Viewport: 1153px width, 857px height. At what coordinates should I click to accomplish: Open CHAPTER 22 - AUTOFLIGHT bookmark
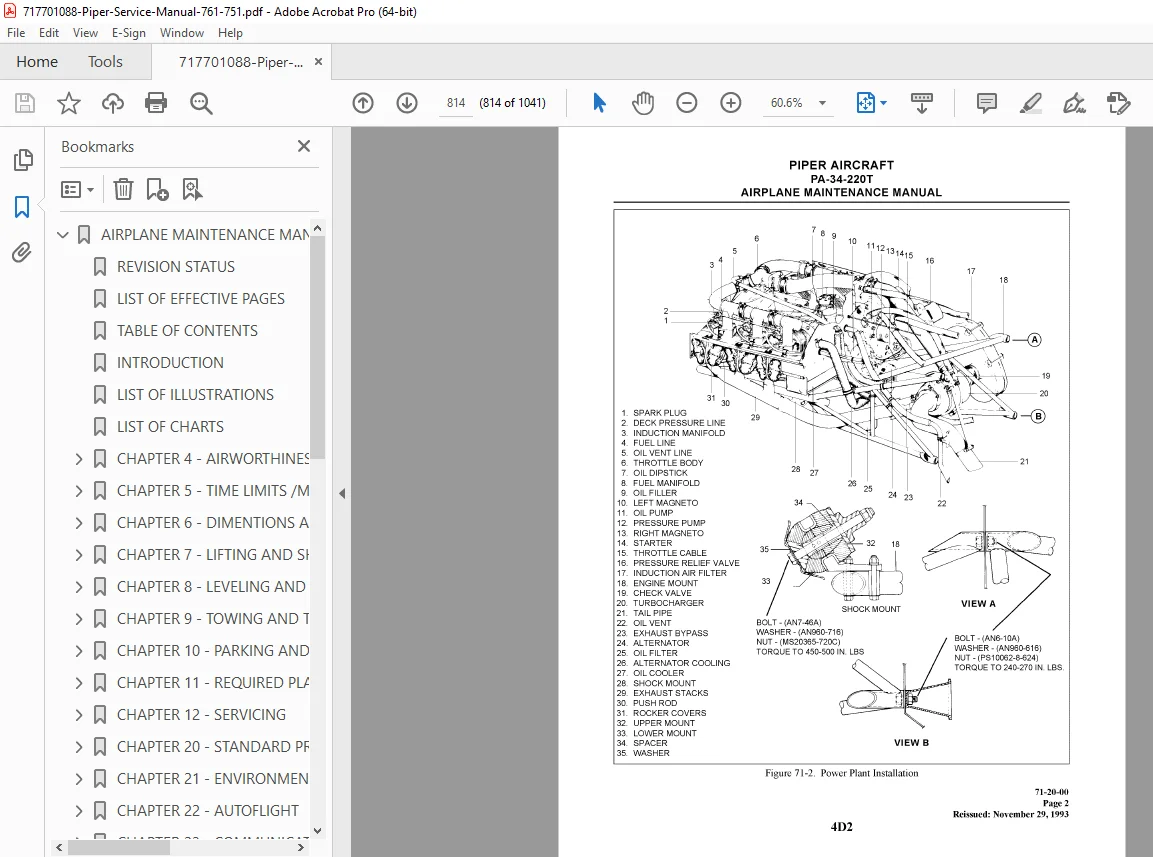(207, 811)
